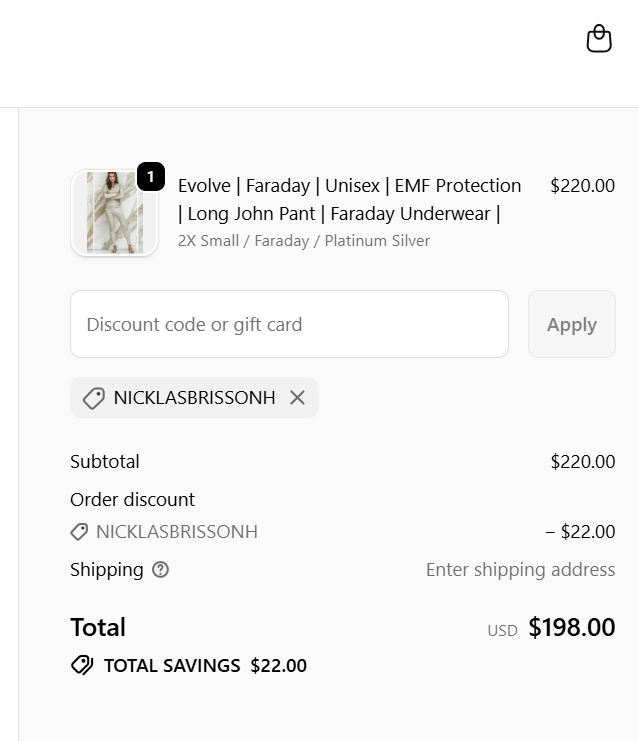Focus the Discount code or gift card field

[x=289, y=324]
